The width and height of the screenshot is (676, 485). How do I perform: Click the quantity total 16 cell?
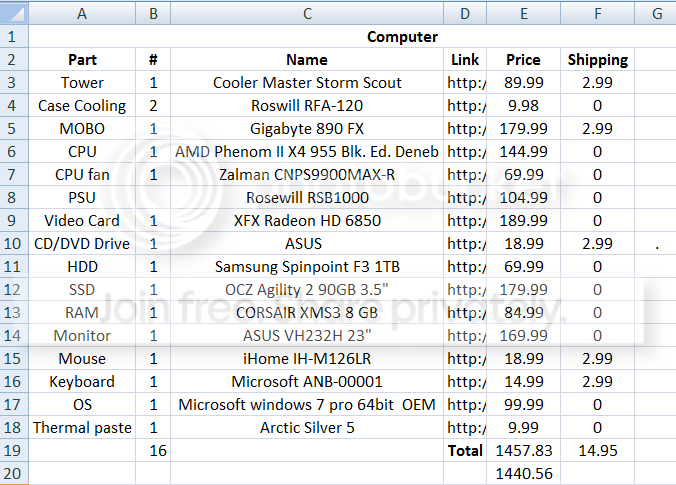coord(153,450)
